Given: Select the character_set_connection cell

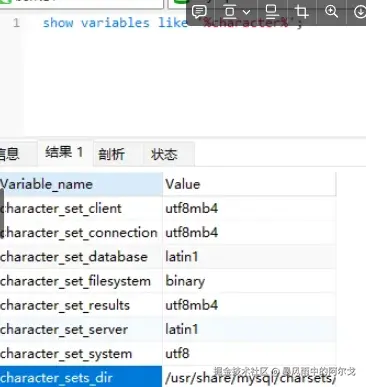Looking at the screenshot, I should pyautogui.click(x=81, y=233).
